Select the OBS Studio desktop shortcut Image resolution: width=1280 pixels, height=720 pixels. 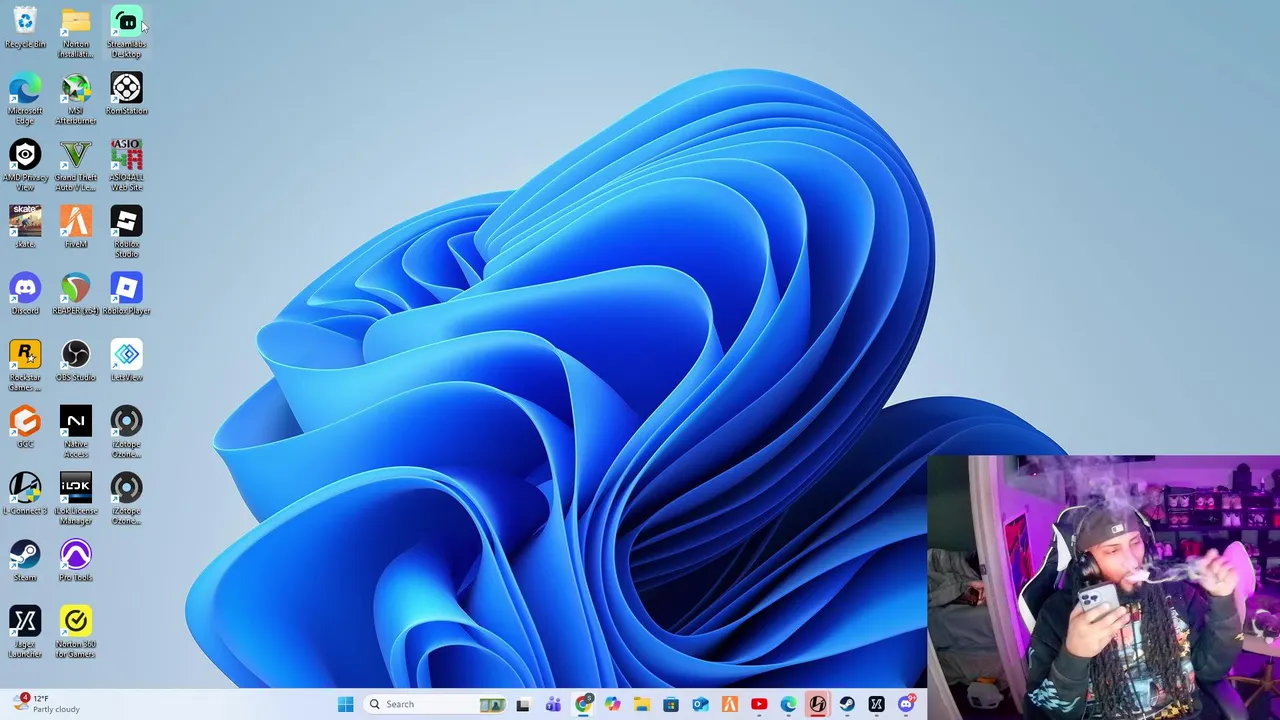pos(76,361)
